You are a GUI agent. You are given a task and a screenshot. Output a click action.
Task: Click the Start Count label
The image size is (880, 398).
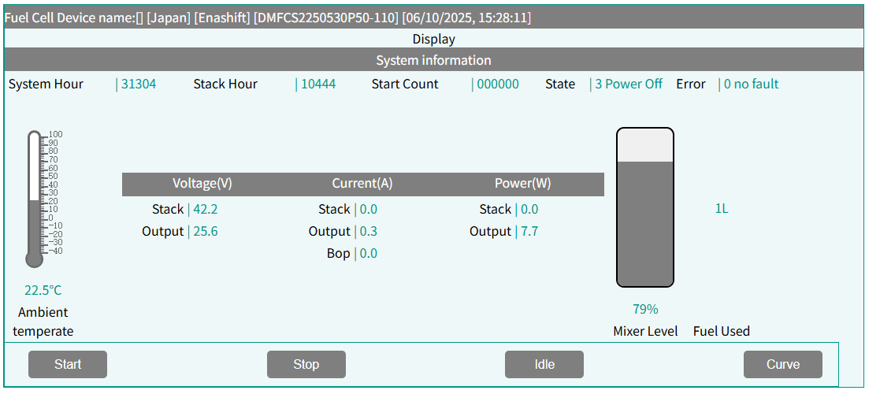click(405, 84)
